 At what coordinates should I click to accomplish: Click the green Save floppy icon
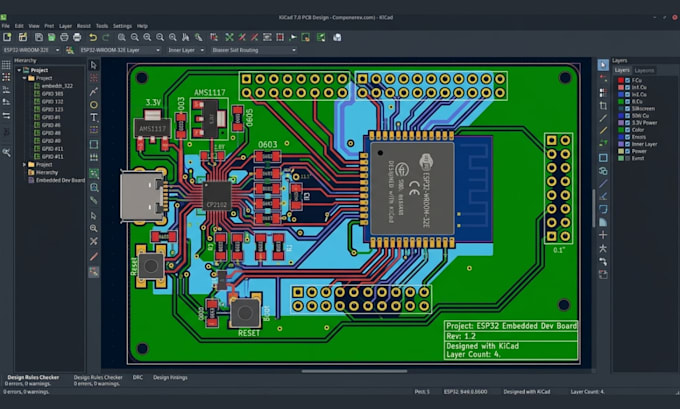[52, 37]
